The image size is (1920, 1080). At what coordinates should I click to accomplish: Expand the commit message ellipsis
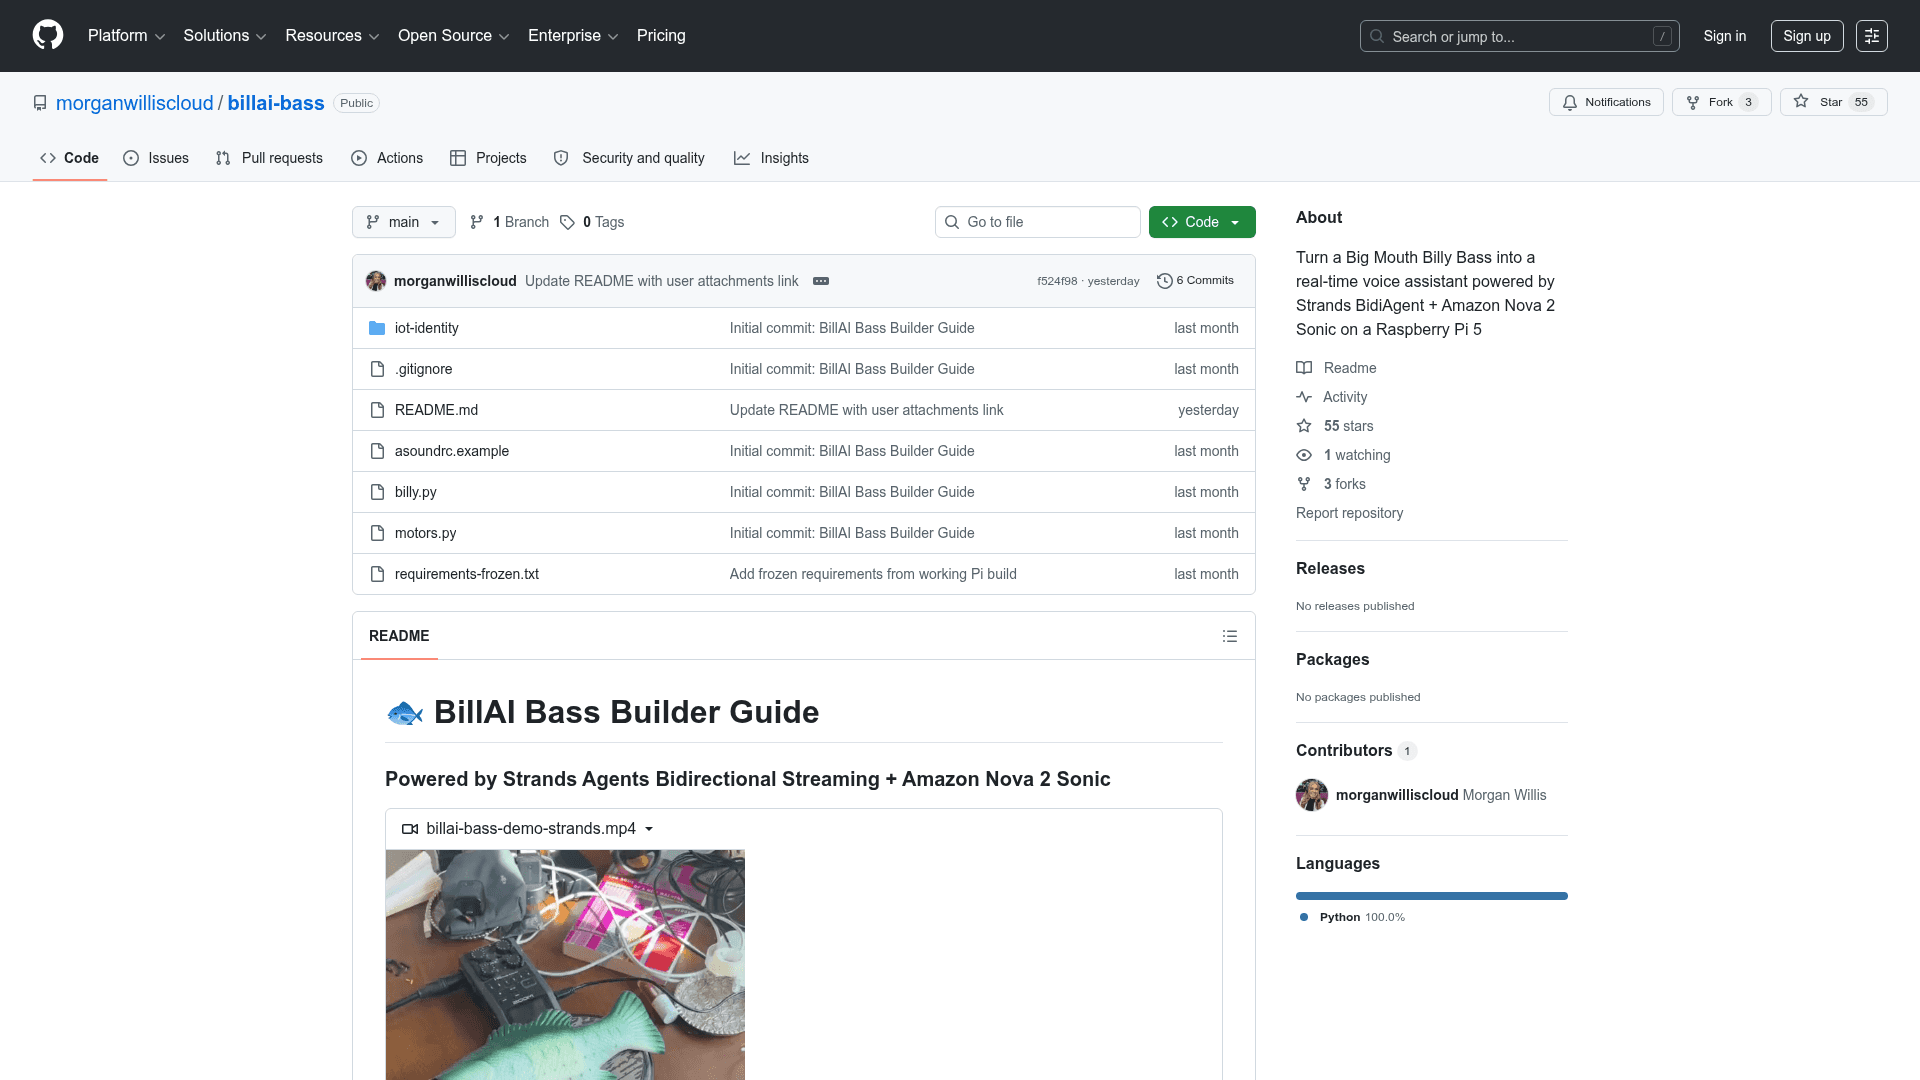[821, 281]
